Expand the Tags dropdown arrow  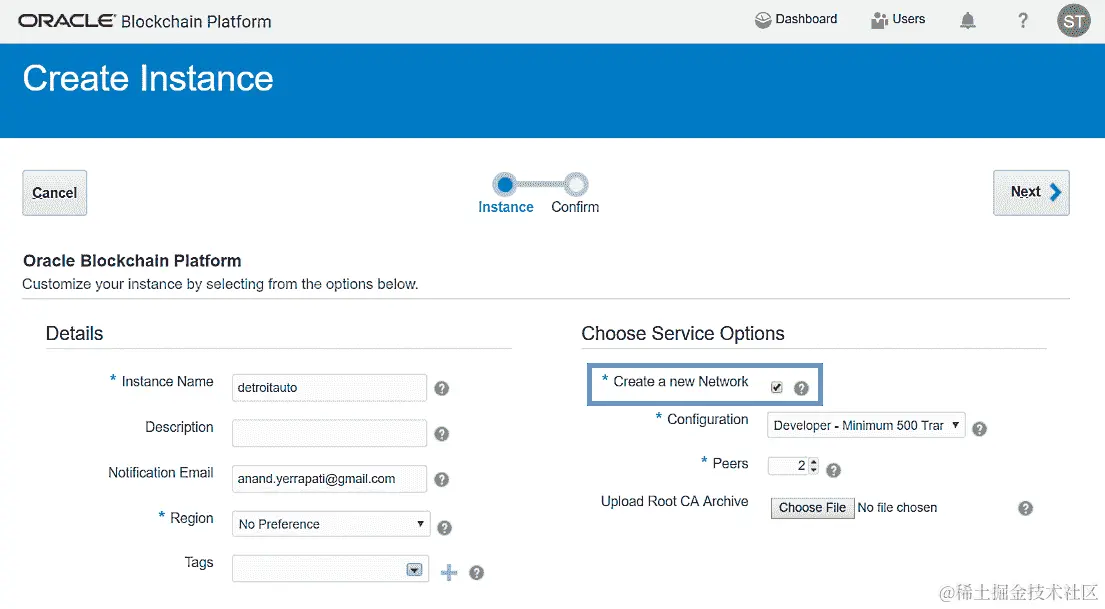414,570
